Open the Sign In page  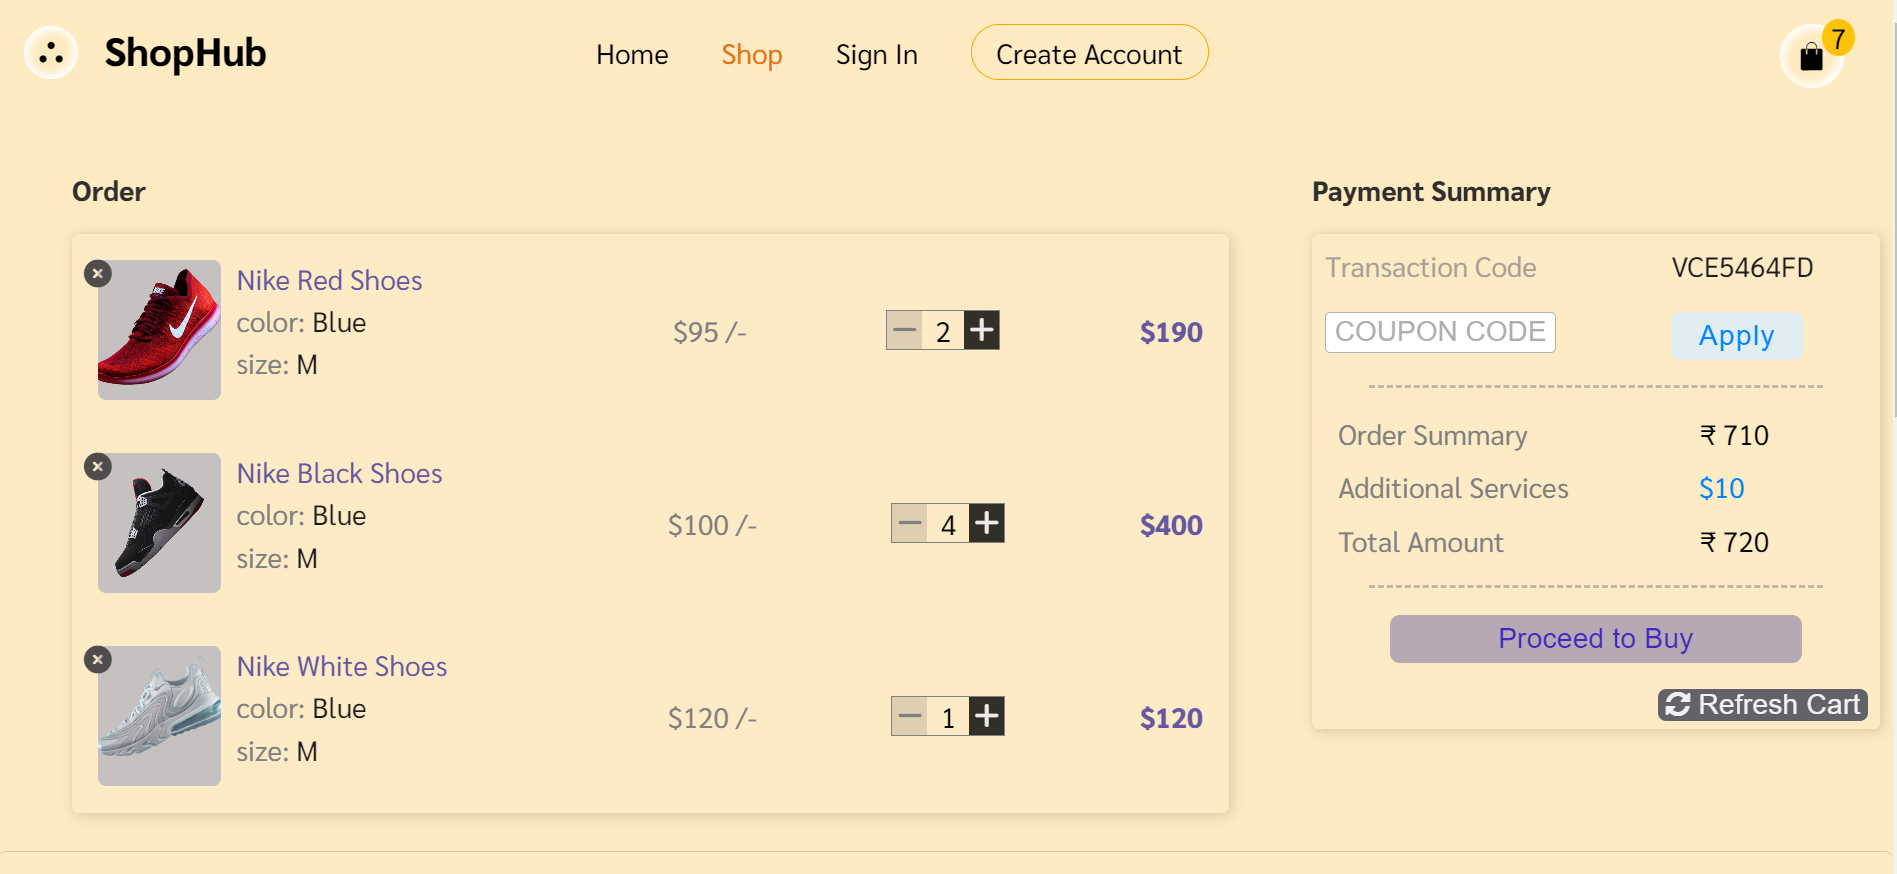point(877,54)
